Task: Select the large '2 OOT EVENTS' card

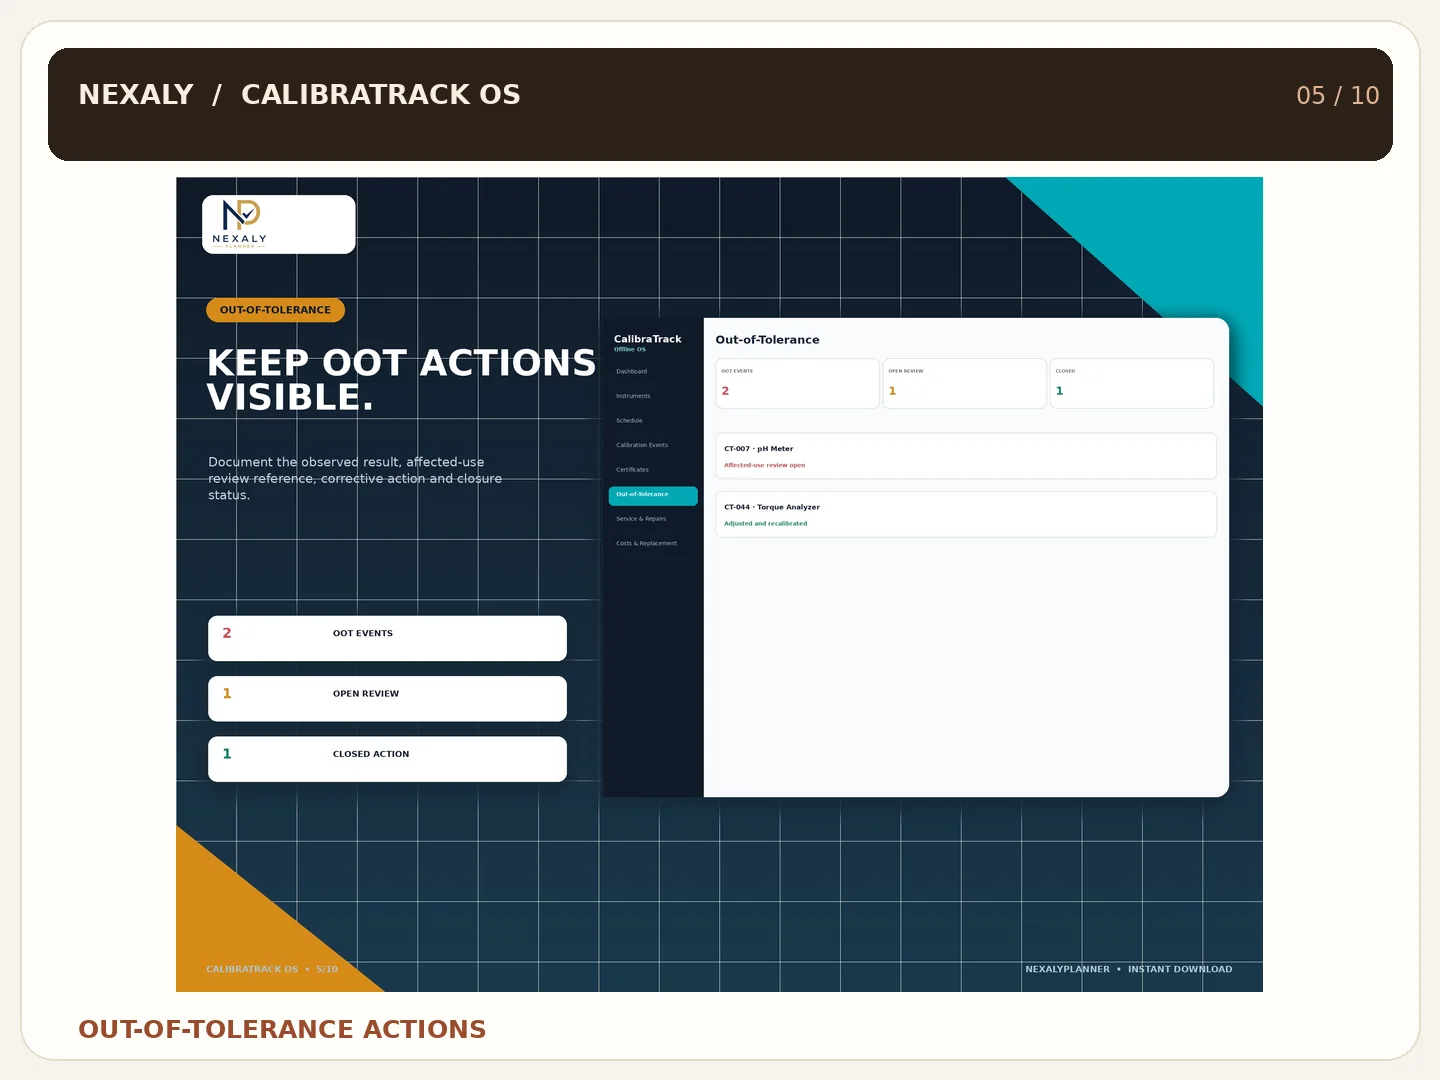Action: (387, 638)
